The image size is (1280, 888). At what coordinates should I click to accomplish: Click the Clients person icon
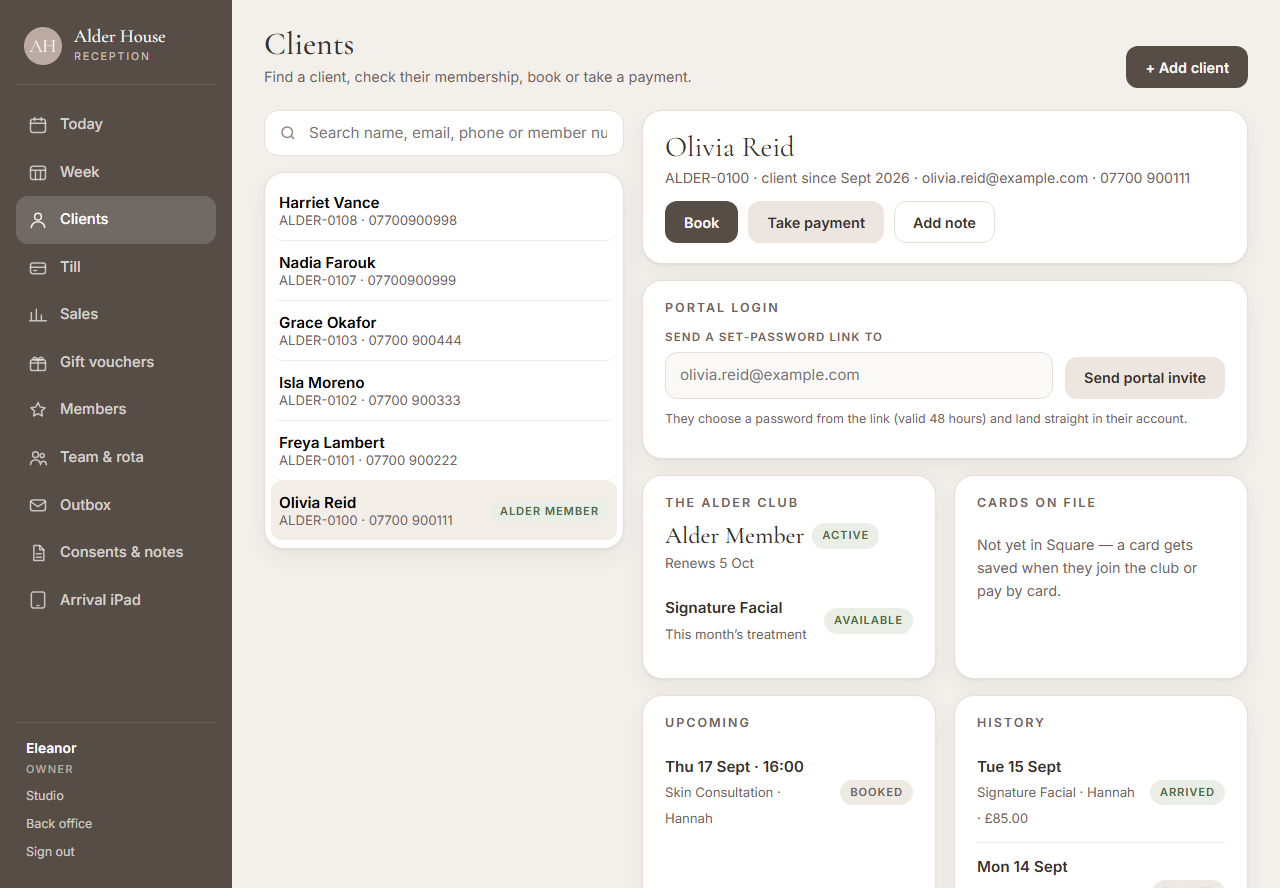click(38, 220)
